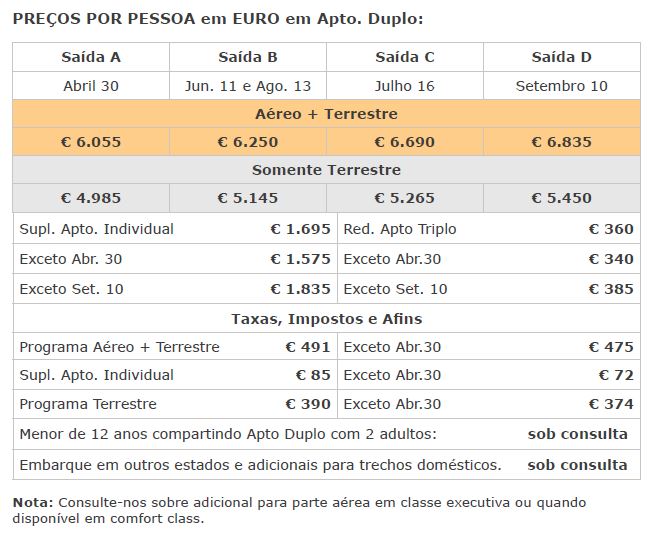Click the Taxas, Impostos e Afins heading
The image size is (658, 537).
(326, 319)
